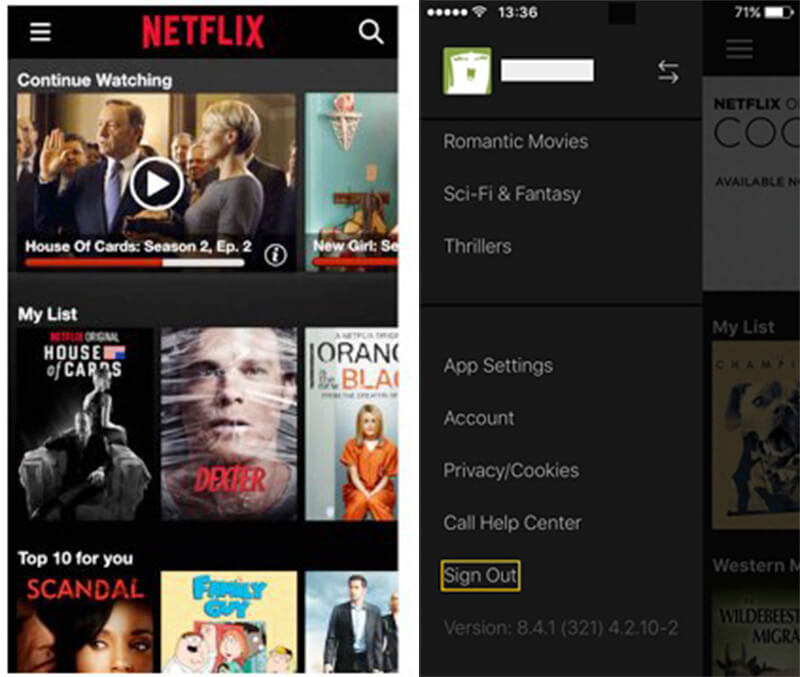Click Version 8.4.1 text
Image resolution: width=800 pixels, height=677 pixels.
[561, 628]
